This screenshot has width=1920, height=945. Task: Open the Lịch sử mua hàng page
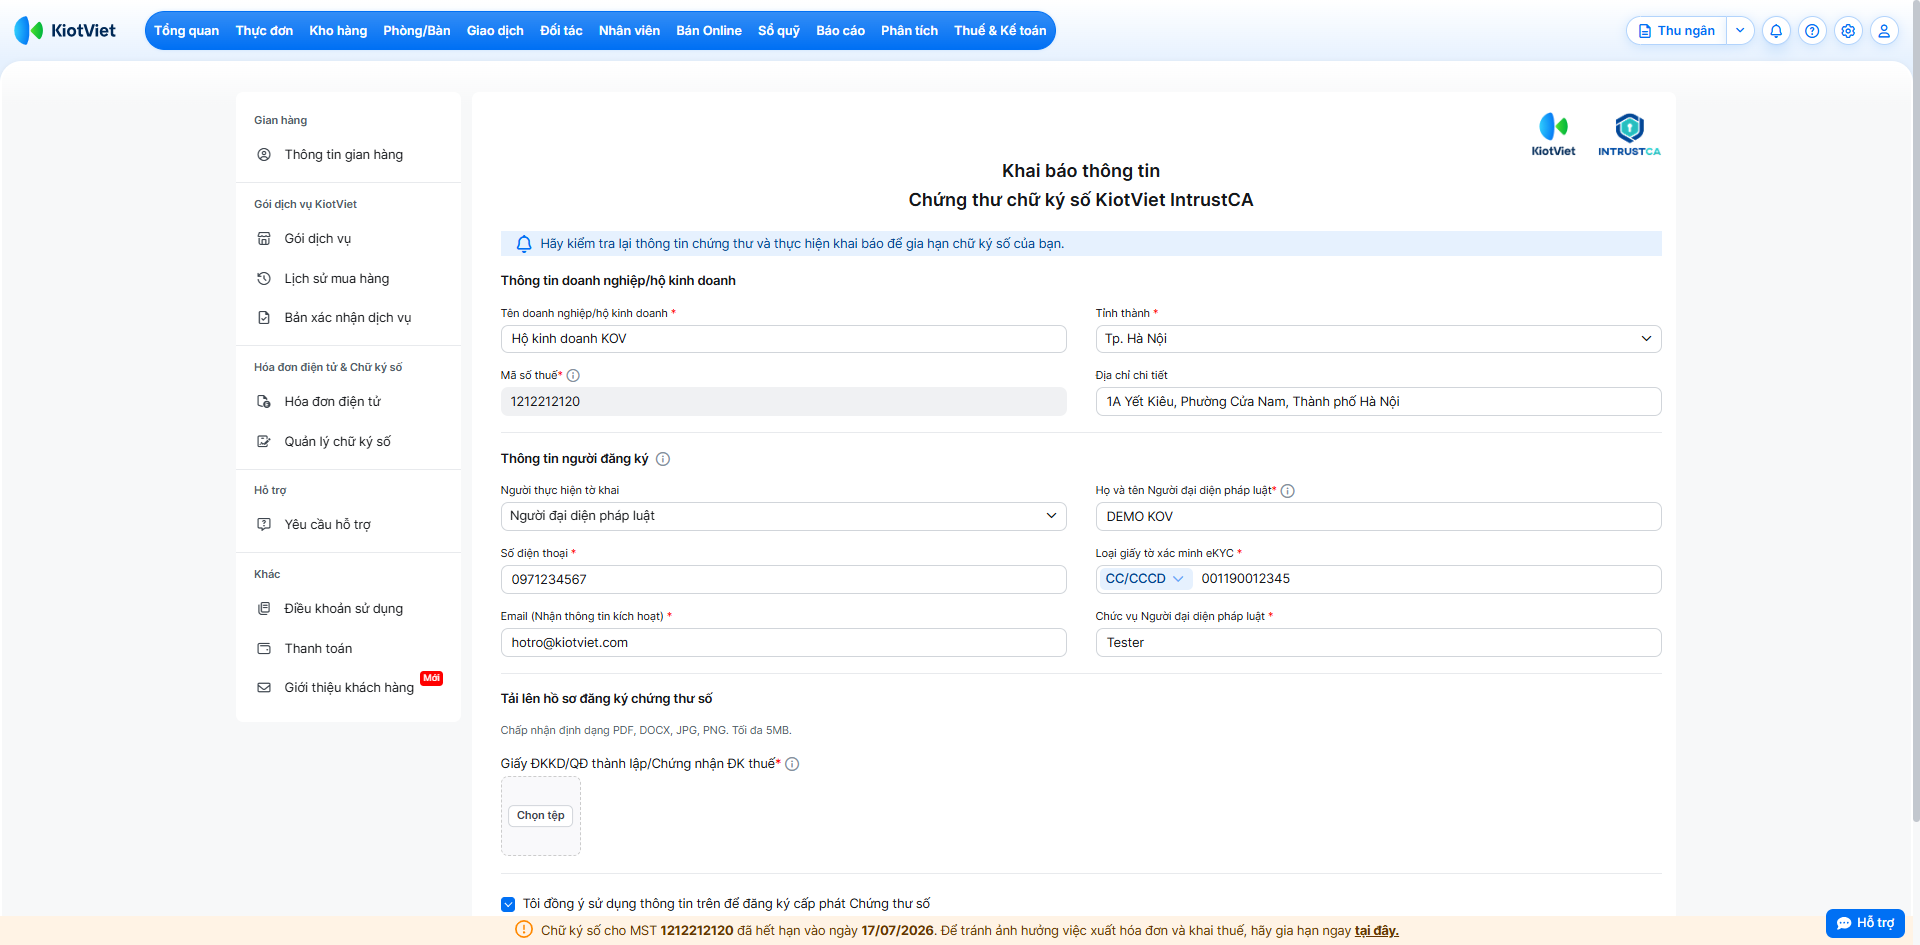(337, 279)
